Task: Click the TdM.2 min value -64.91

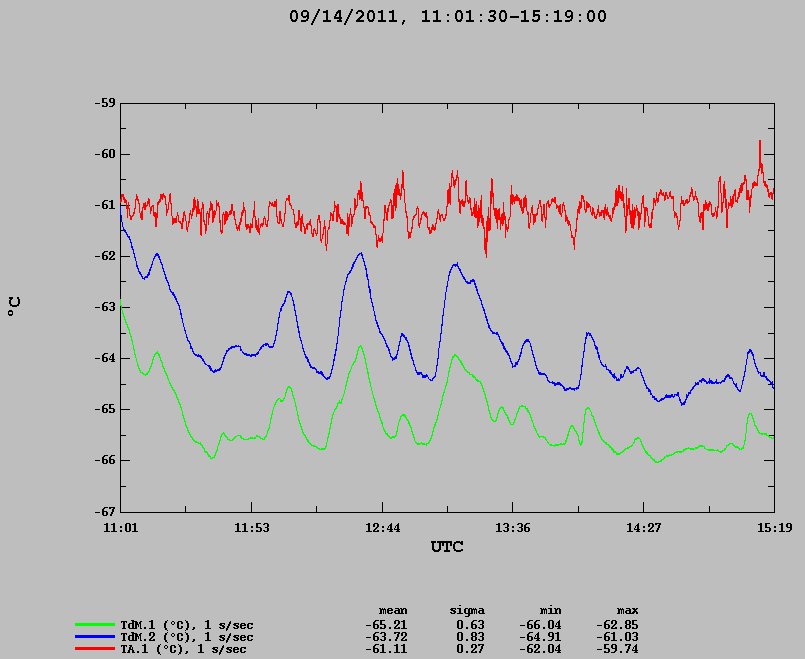Action: [540, 637]
